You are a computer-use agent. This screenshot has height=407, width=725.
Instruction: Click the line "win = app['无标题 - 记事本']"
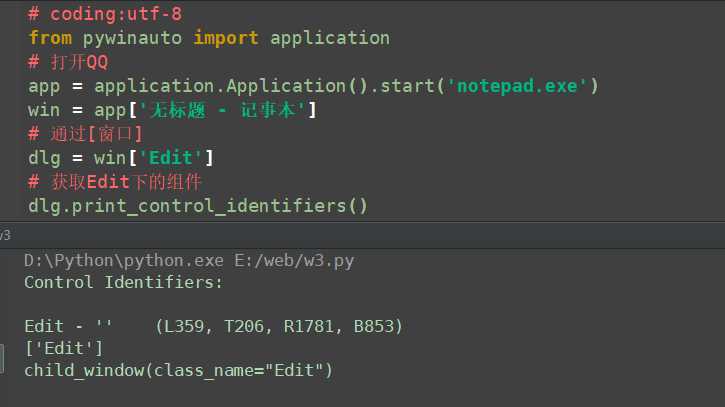[172, 110]
